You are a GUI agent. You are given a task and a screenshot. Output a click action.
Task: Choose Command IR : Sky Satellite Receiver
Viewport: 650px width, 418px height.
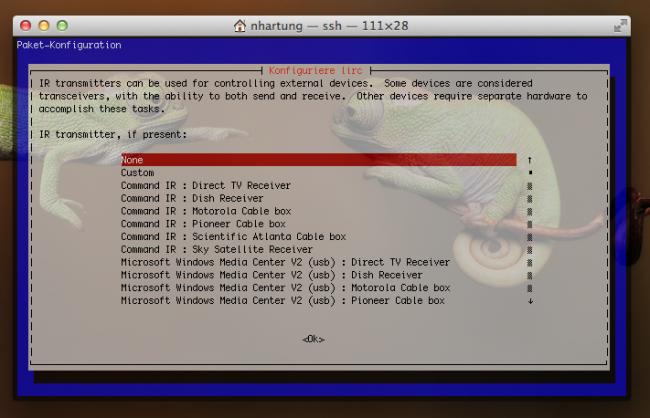tap(217, 250)
